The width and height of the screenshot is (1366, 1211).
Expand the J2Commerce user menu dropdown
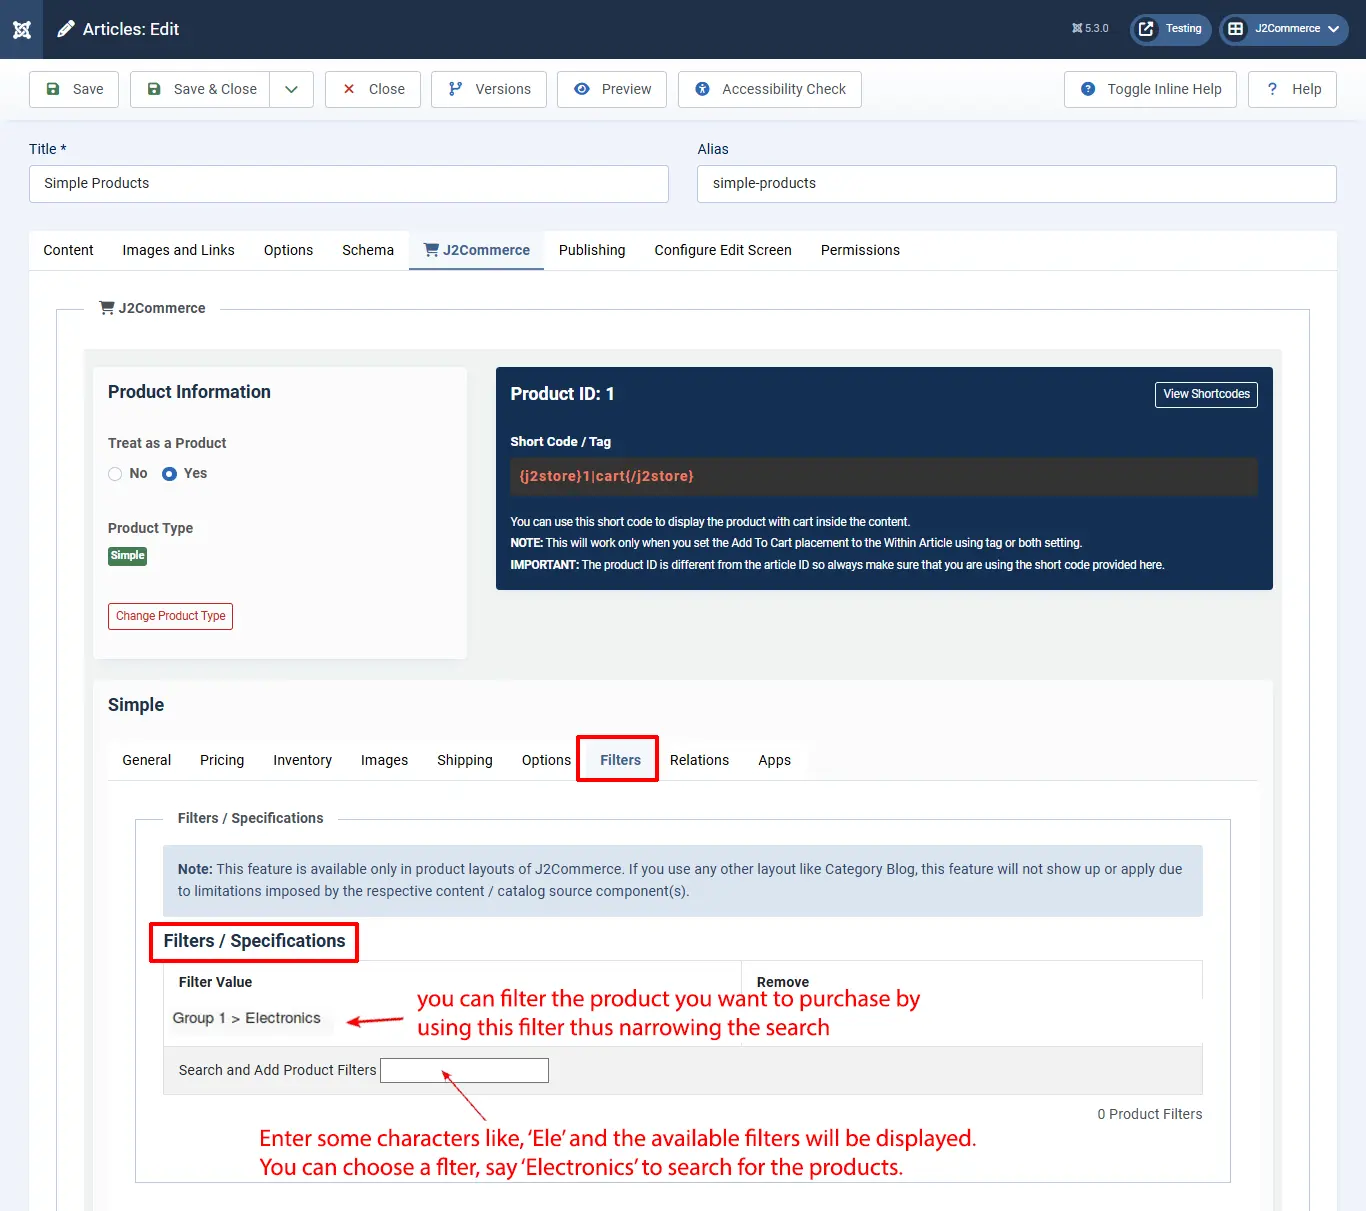click(x=1284, y=29)
